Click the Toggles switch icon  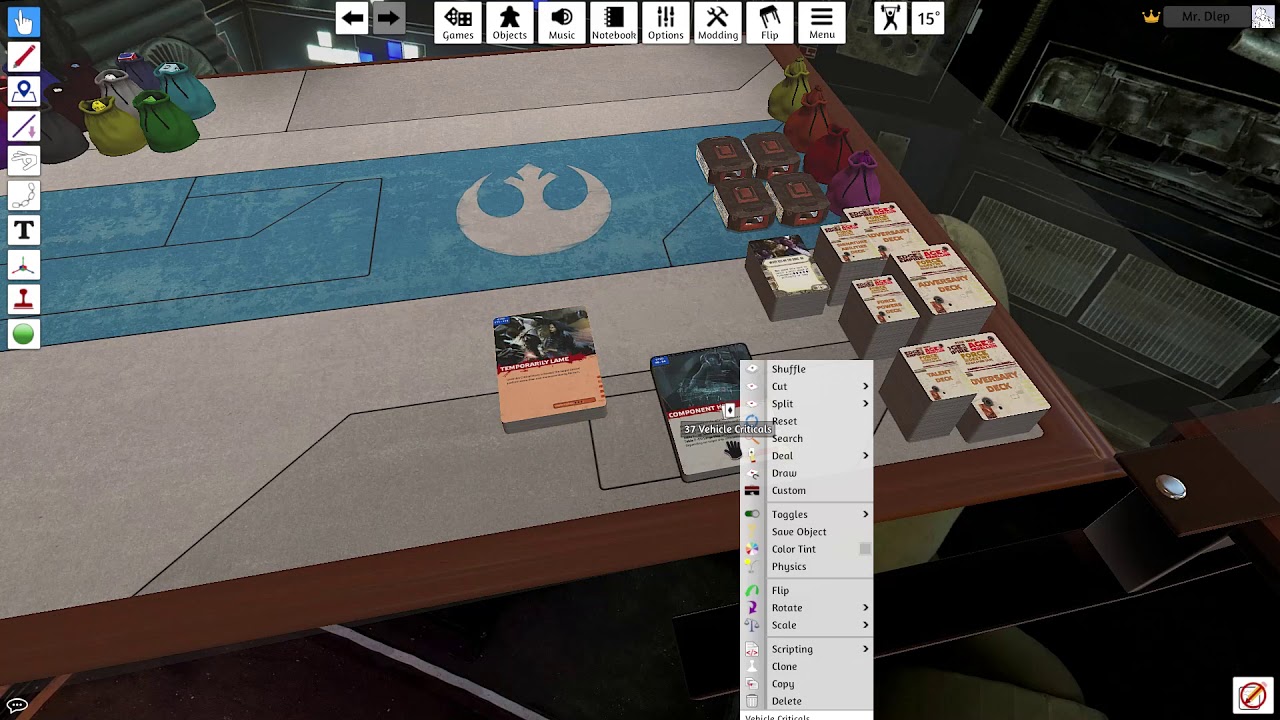tap(752, 514)
